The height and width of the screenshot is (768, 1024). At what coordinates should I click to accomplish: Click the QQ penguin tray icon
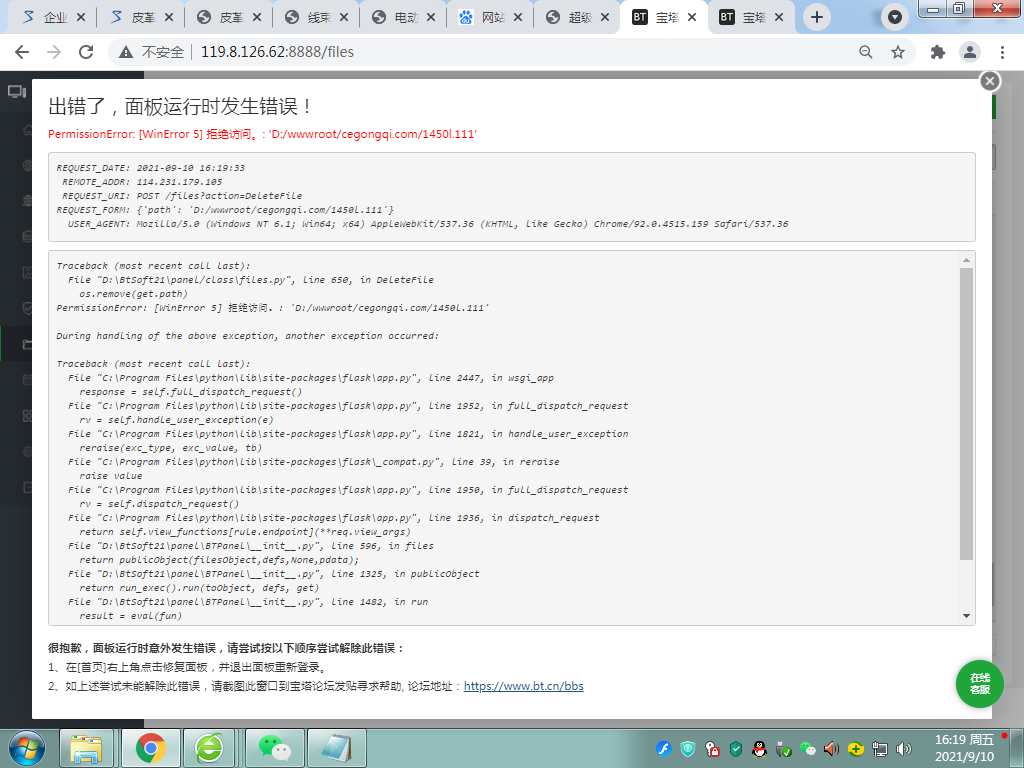click(759, 749)
